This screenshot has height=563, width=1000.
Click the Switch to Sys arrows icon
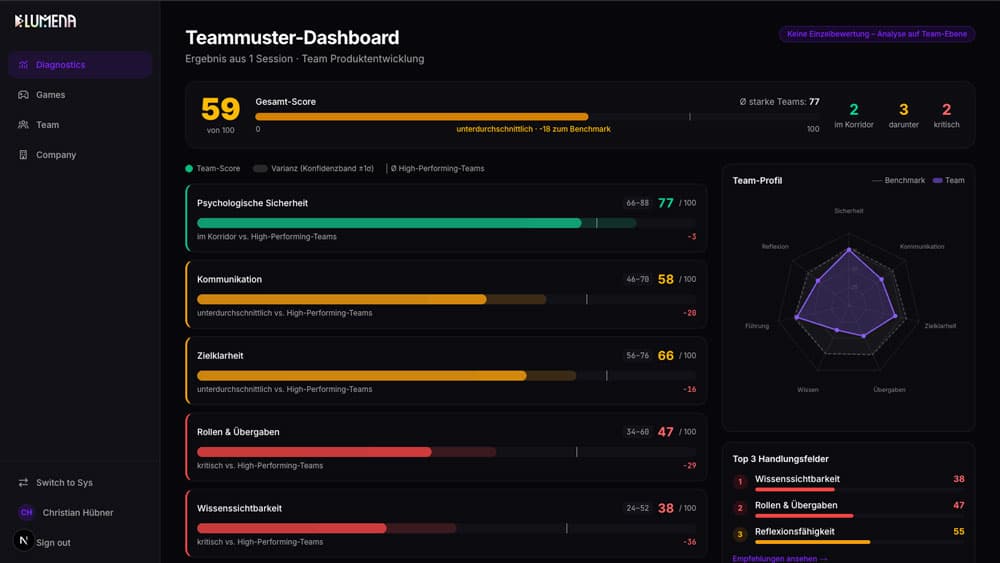(x=24, y=482)
